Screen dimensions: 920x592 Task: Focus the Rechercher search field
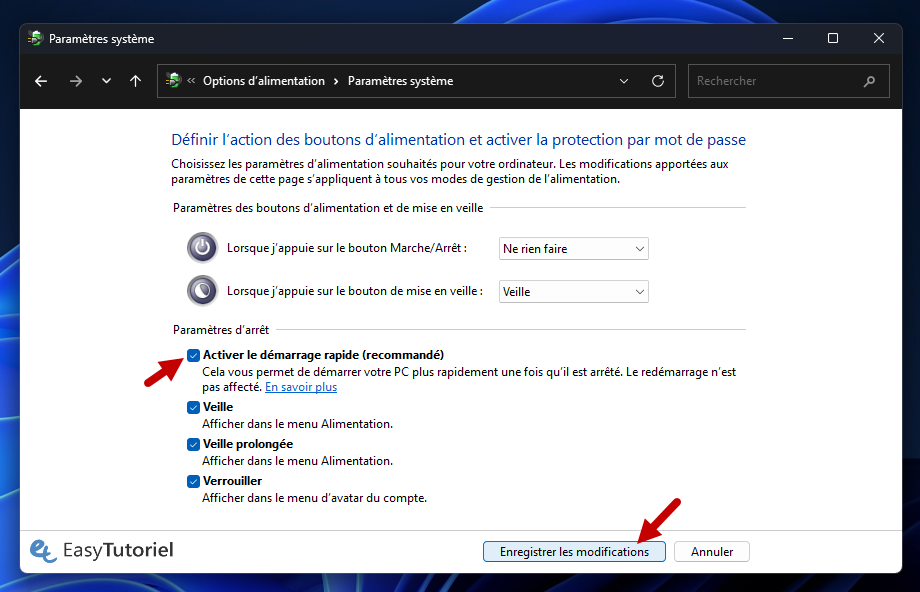789,81
